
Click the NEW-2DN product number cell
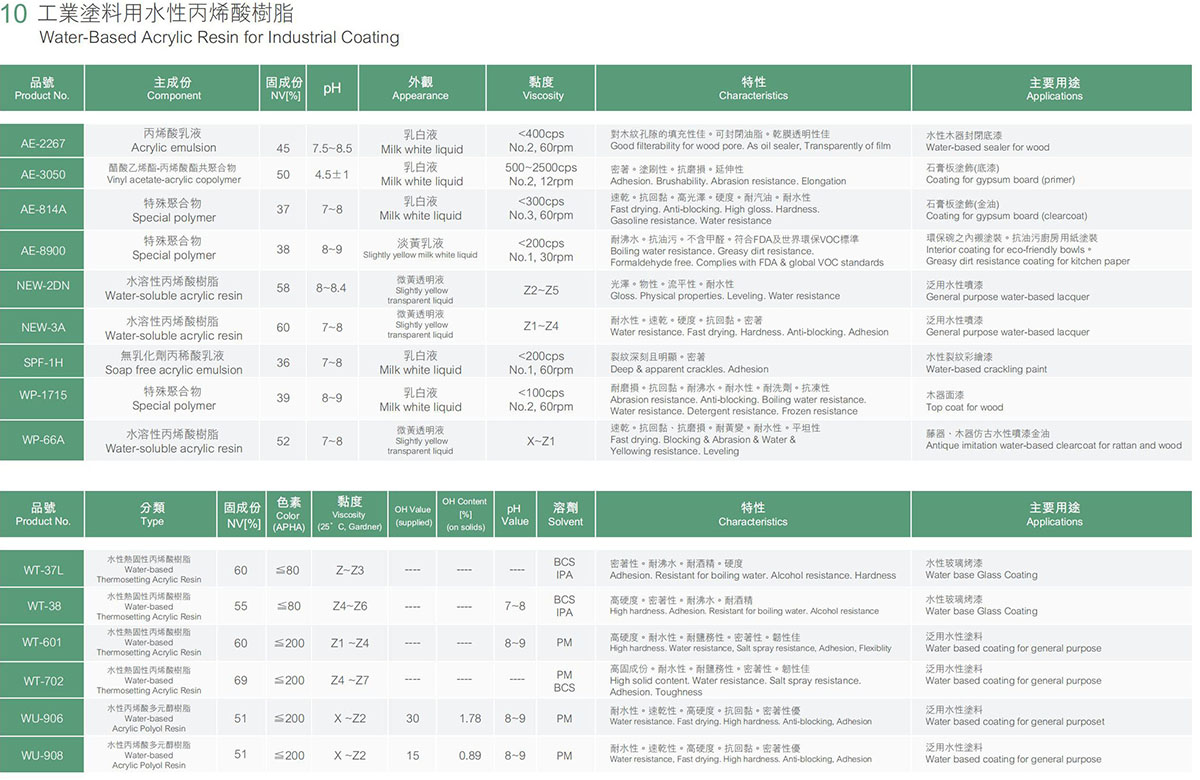(x=42, y=286)
